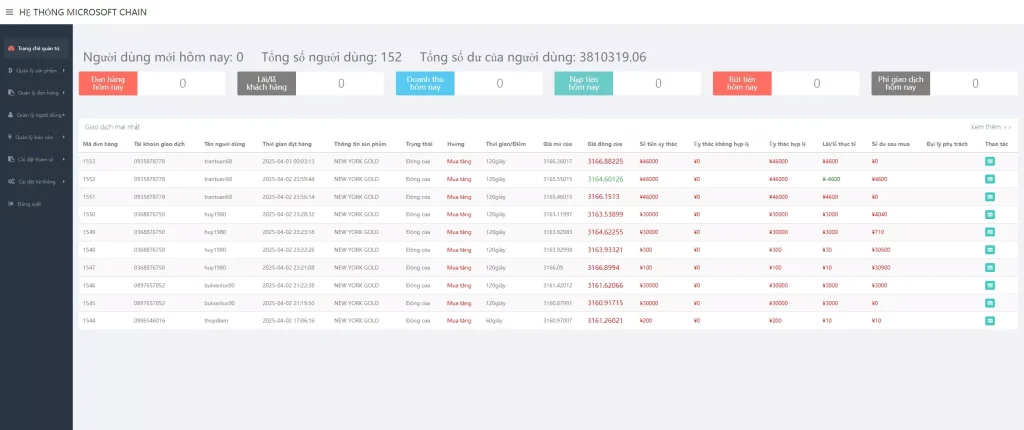Click the balance value ¥710
The image size is (1024, 430).
878,232
